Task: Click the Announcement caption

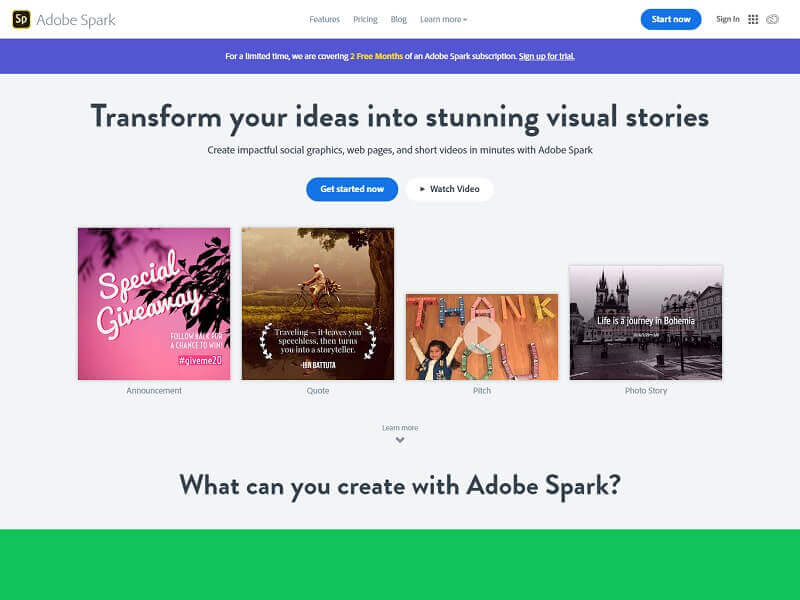Action: point(154,390)
